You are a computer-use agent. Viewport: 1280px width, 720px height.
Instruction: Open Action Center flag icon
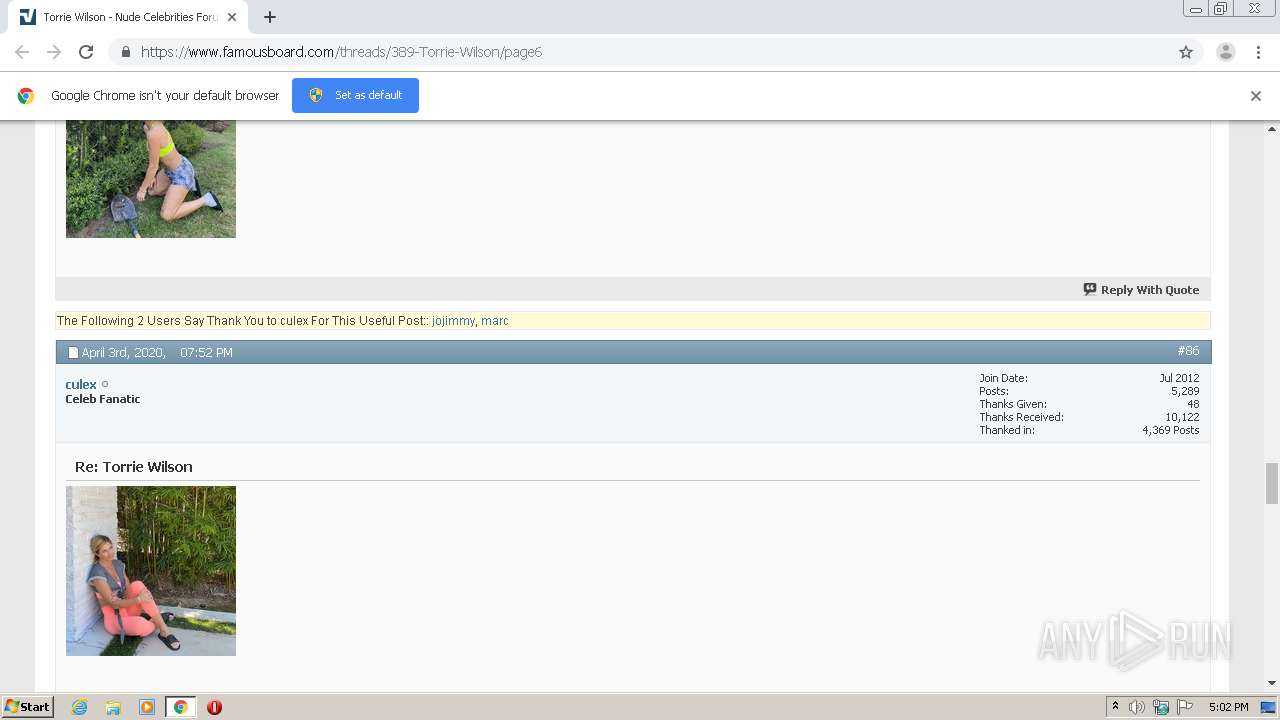point(1185,707)
